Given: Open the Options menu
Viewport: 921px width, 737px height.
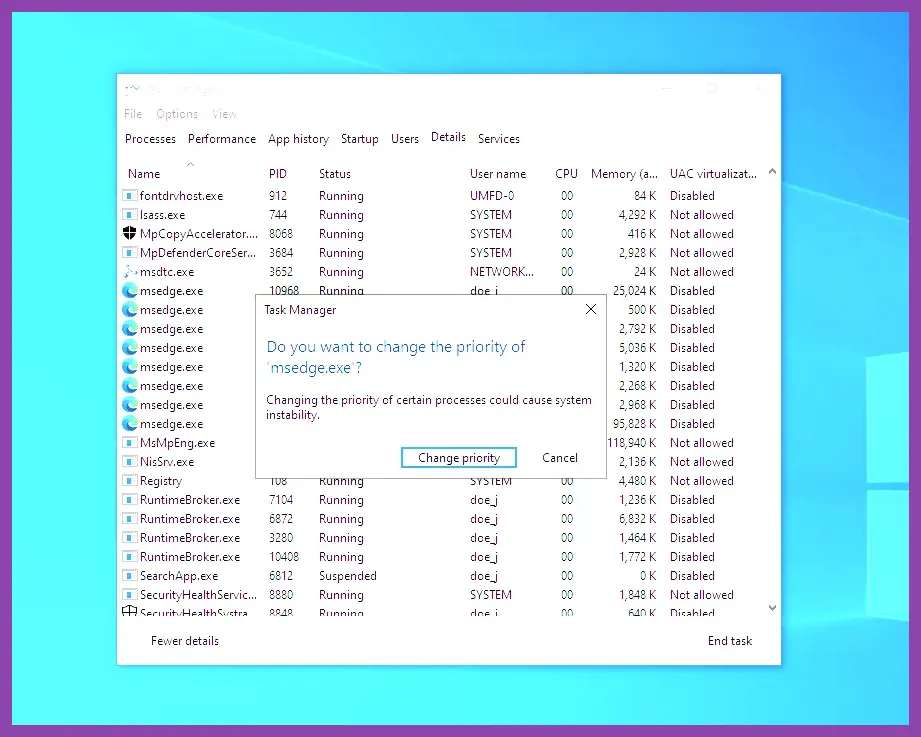Looking at the screenshot, I should (177, 114).
